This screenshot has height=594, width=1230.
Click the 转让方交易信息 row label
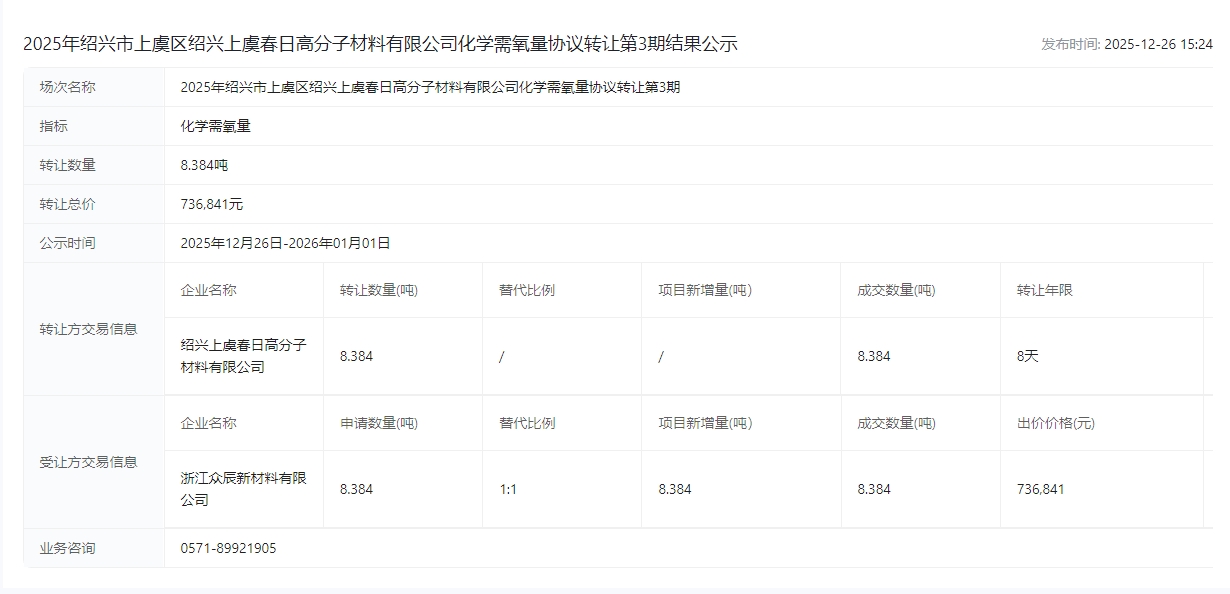pyautogui.click(x=88, y=329)
